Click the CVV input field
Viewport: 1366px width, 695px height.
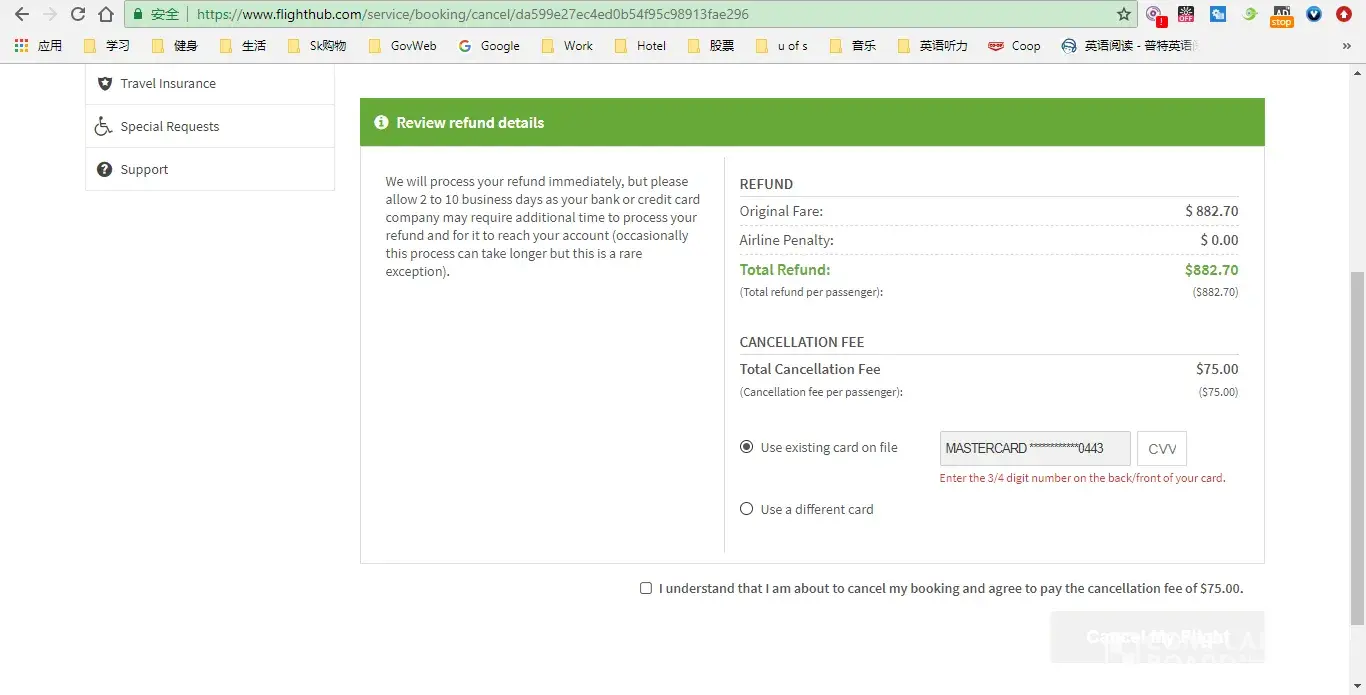coord(1162,448)
